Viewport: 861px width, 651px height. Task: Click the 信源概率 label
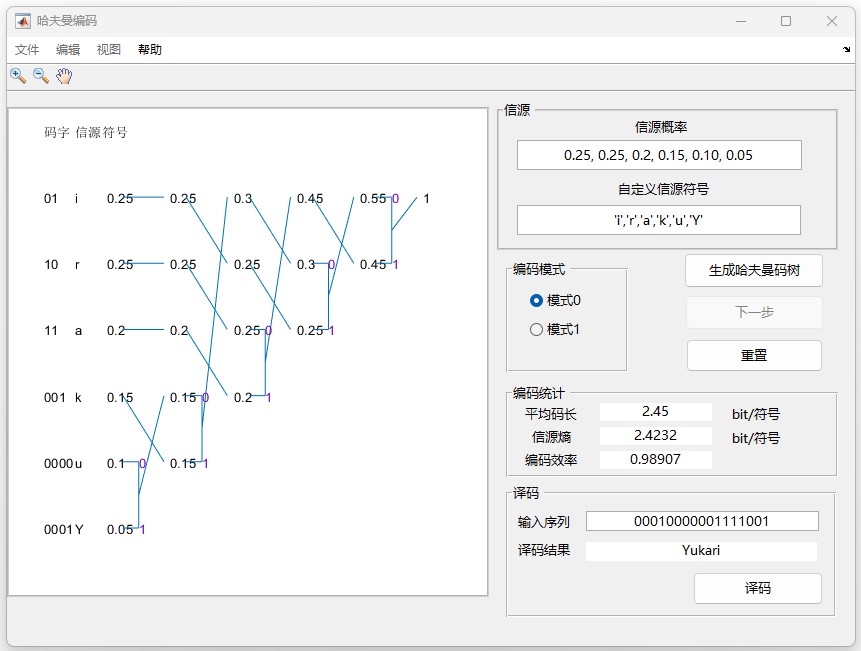coord(661,127)
